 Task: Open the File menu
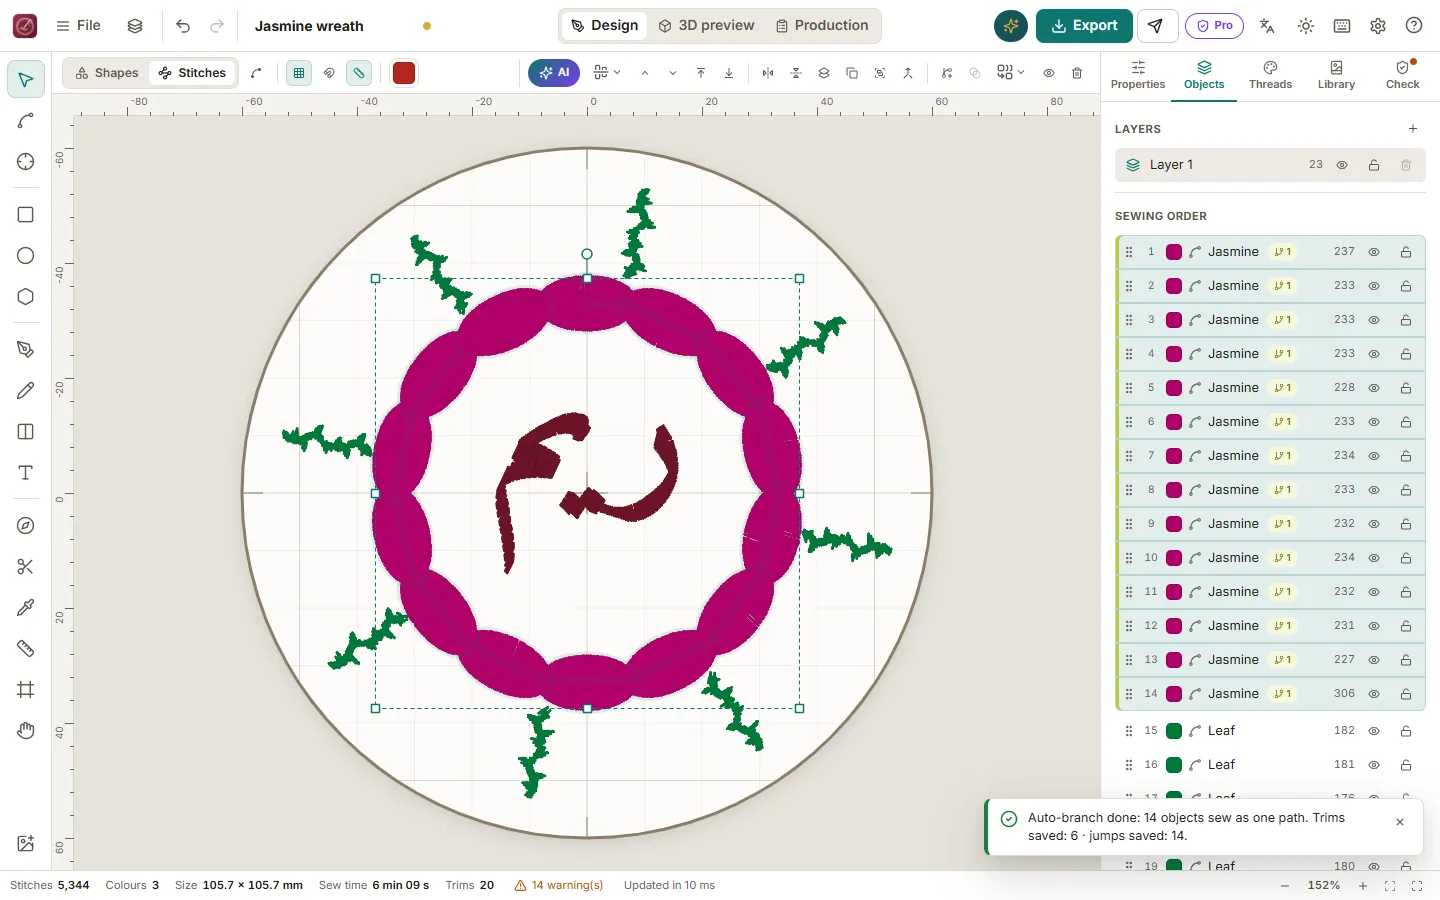coord(78,26)
